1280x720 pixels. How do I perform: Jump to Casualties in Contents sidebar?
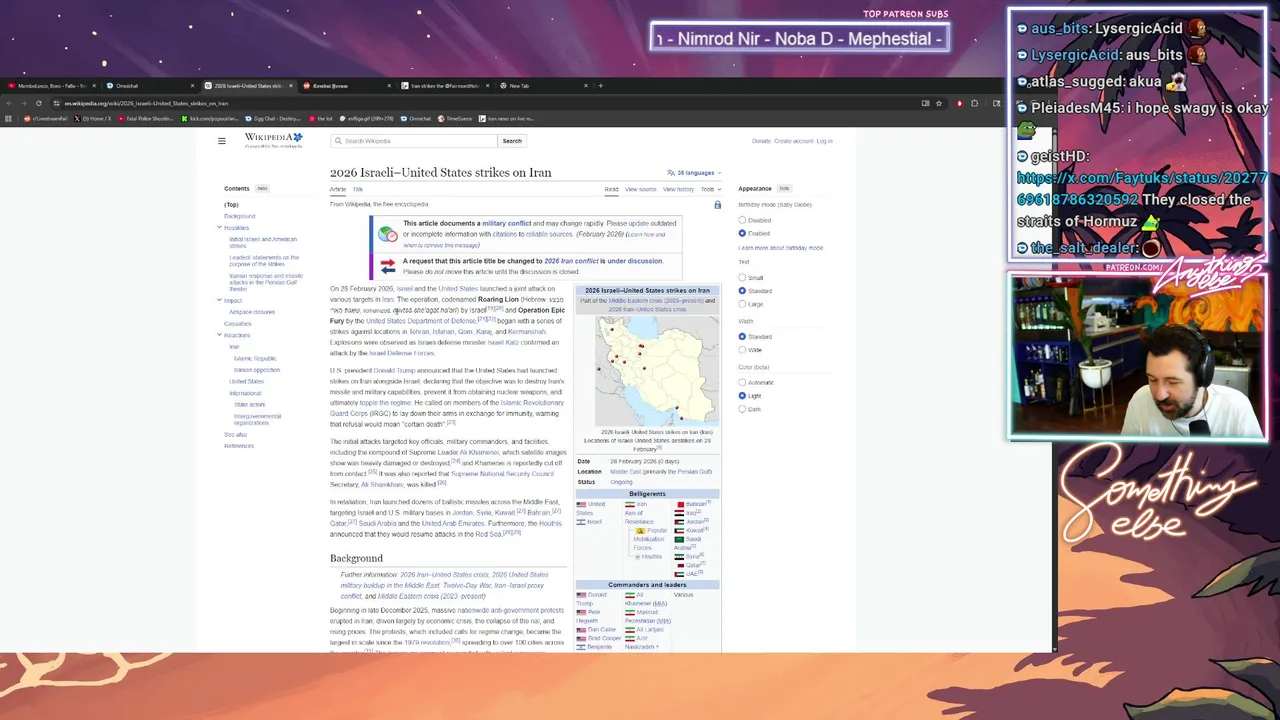(238, 323)
